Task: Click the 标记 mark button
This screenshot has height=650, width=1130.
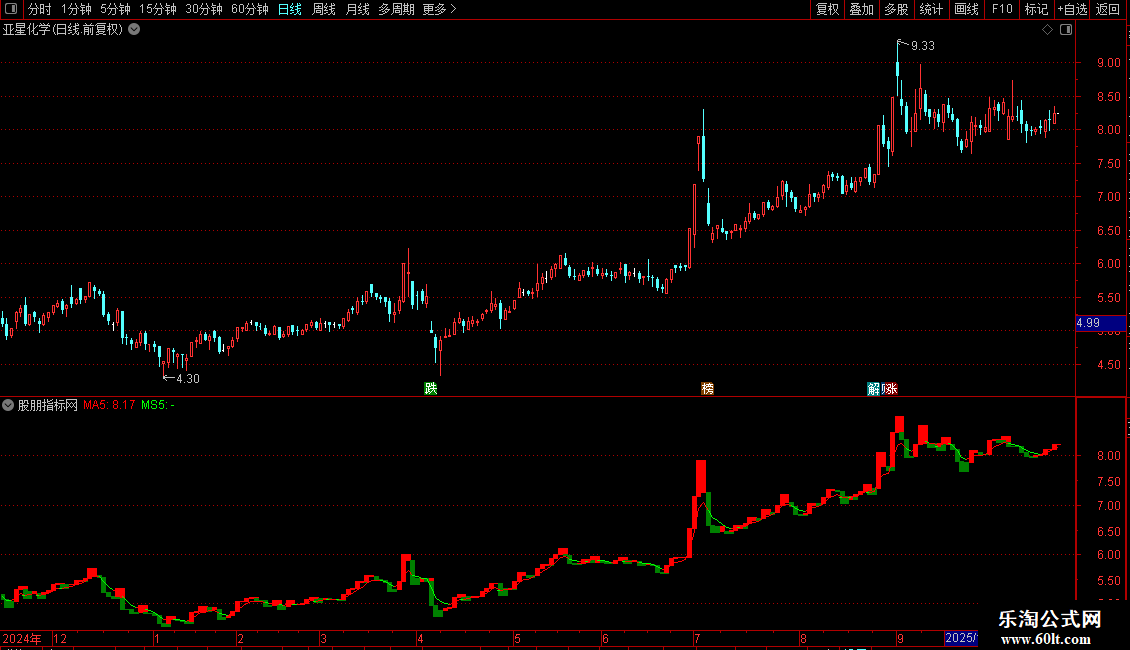Action: point(1036,9)
